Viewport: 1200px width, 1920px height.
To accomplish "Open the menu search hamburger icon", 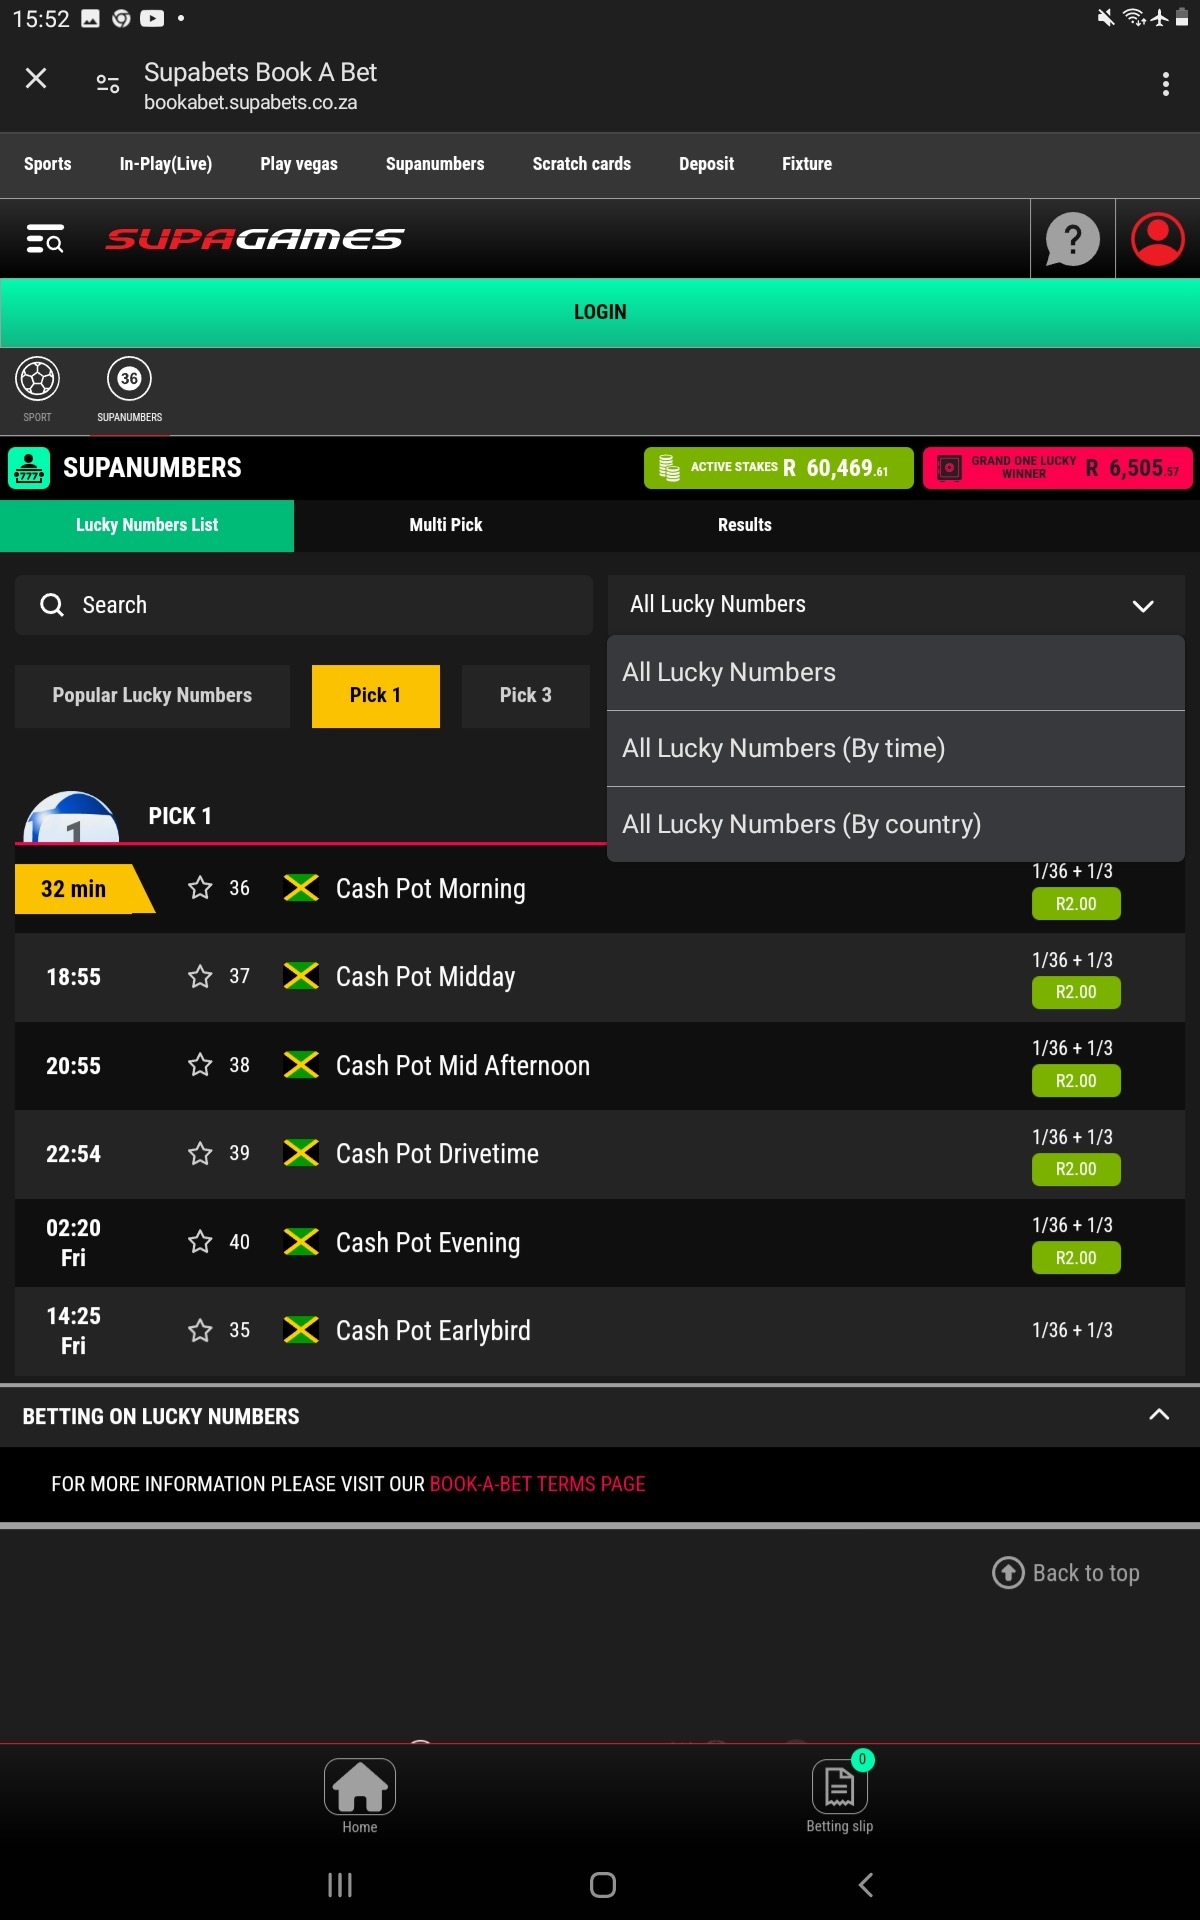I will coord(45,239).
